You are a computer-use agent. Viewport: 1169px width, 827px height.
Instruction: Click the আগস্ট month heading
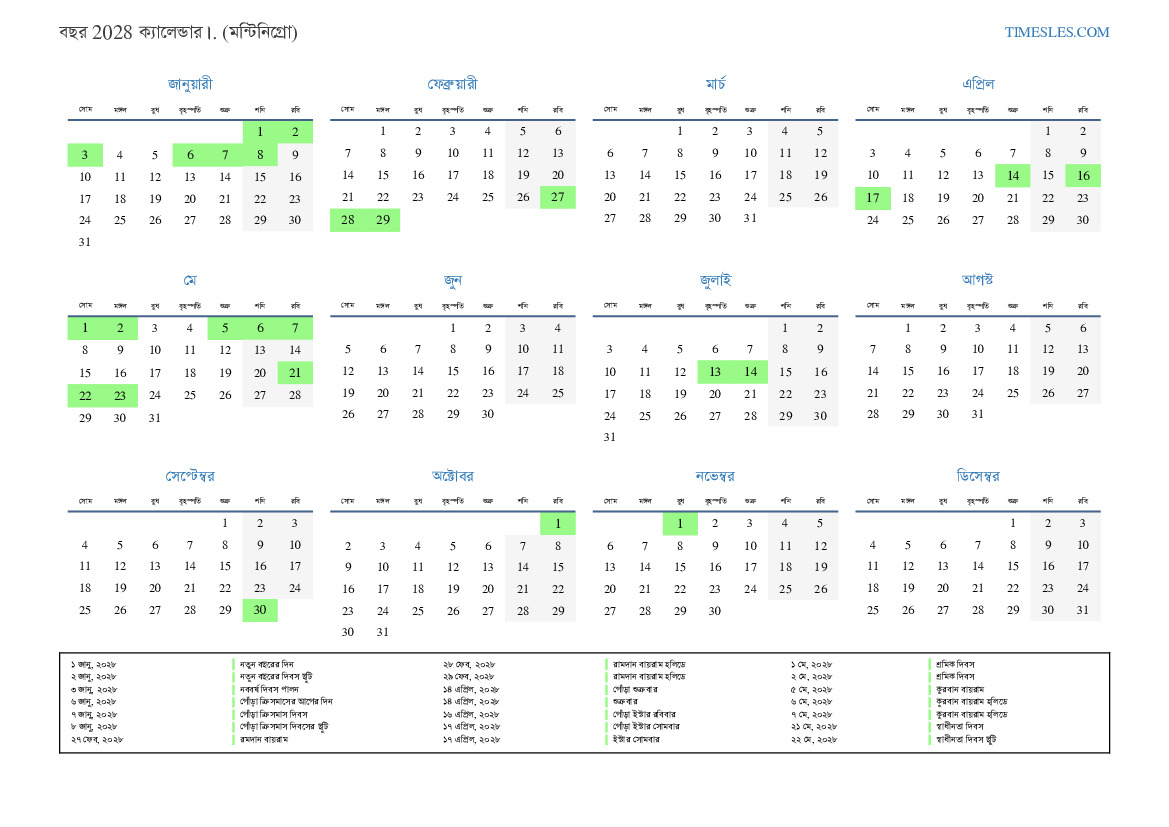point(977,279)
